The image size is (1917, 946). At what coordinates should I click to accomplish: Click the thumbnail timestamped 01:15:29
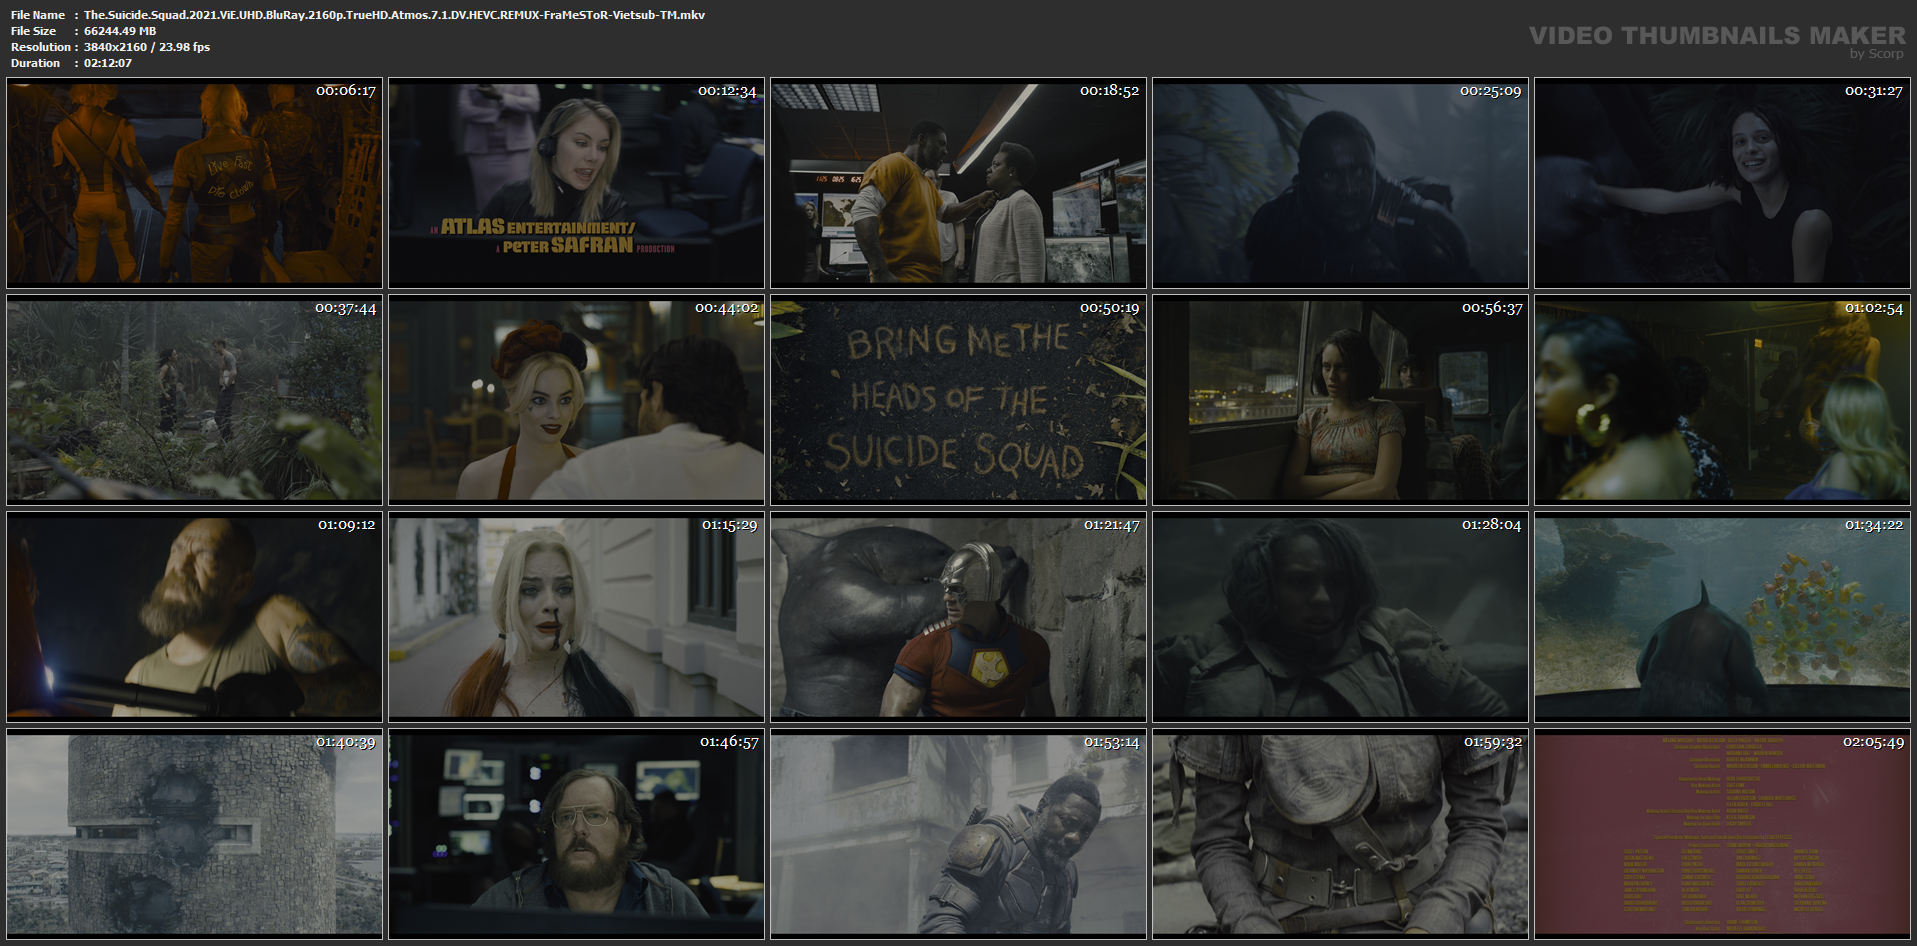point(576,617)
